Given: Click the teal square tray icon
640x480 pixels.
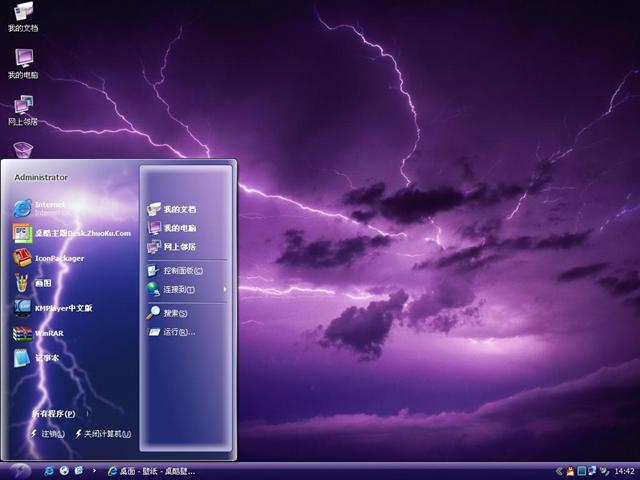Looking at the screenshot, I should [x=582, y=471].
